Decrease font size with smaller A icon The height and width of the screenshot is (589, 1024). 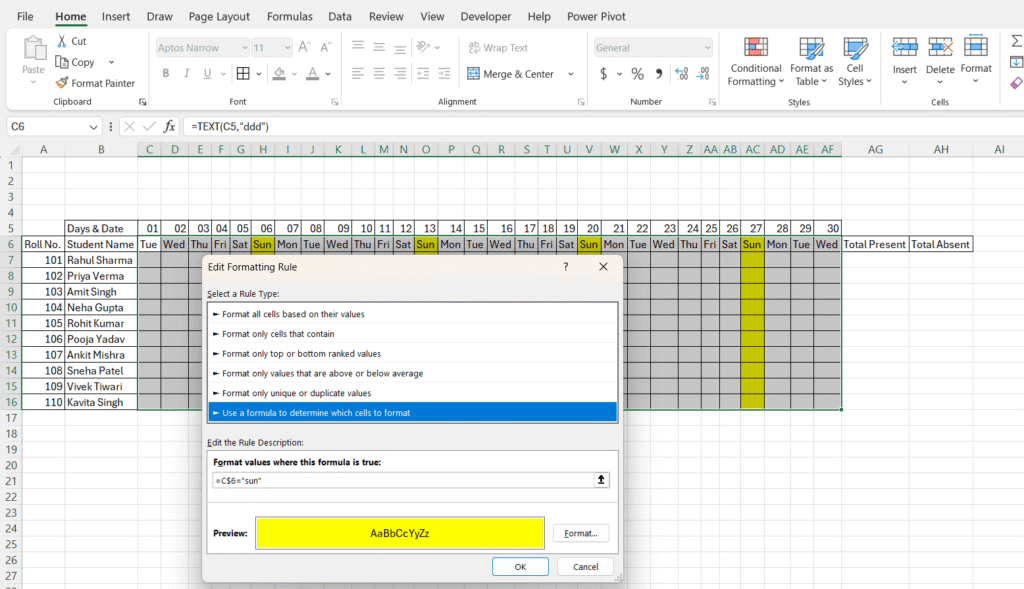point(325,47)
